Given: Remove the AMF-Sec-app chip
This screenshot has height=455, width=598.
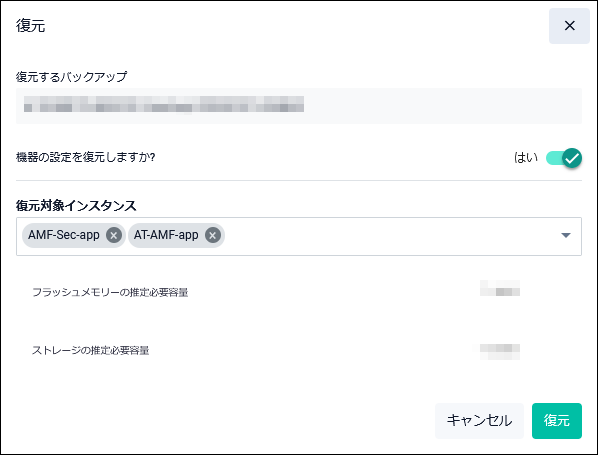Looking at the screenshot, I should point(114,235).
